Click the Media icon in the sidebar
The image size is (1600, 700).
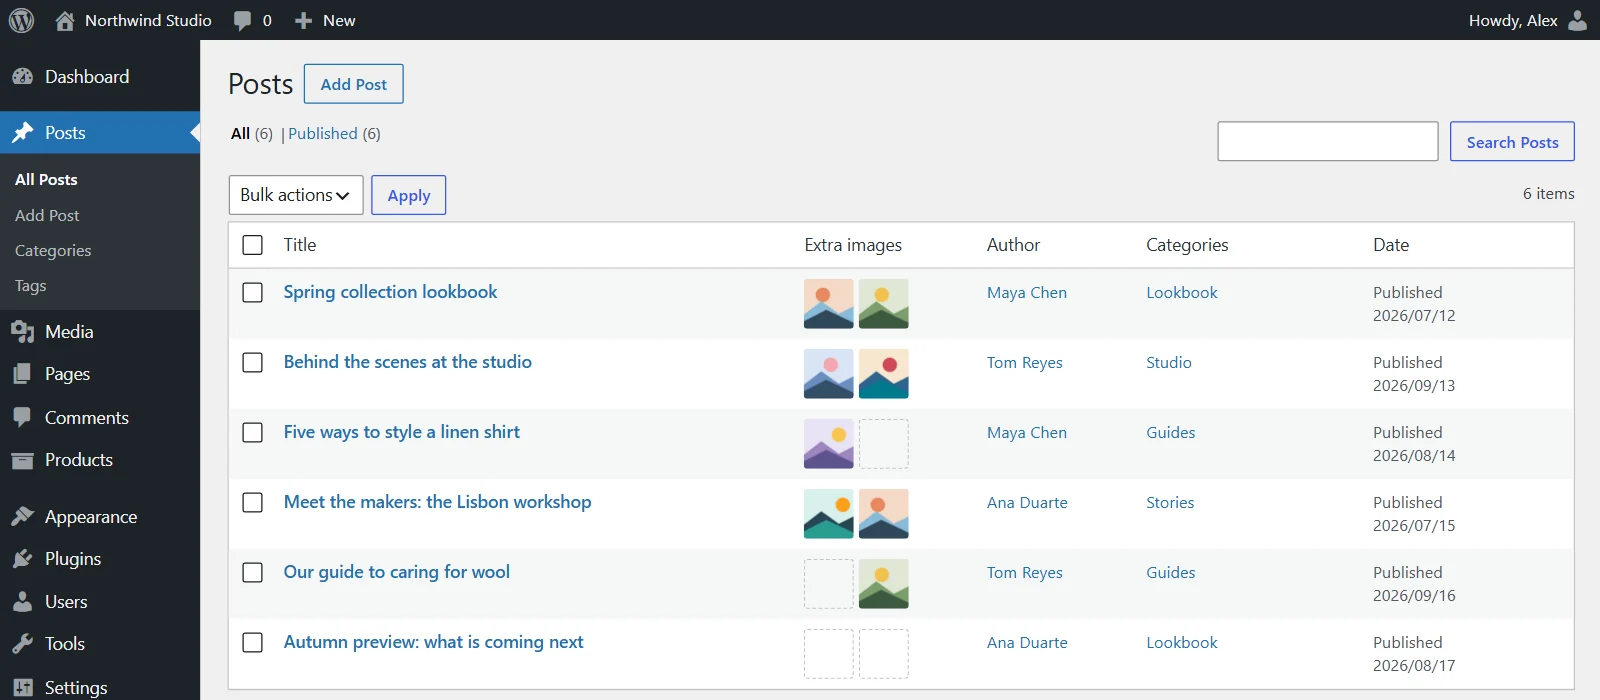[x=22, y=332]
